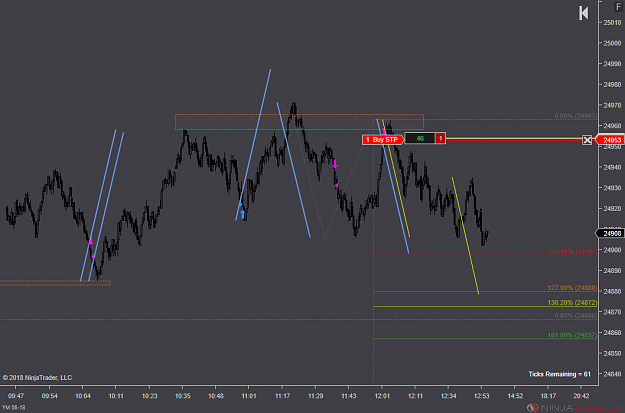Click the 'YM 06-18' instrument label
The width and height of the screenshot is (625, 413).
(x=14, y=407)
